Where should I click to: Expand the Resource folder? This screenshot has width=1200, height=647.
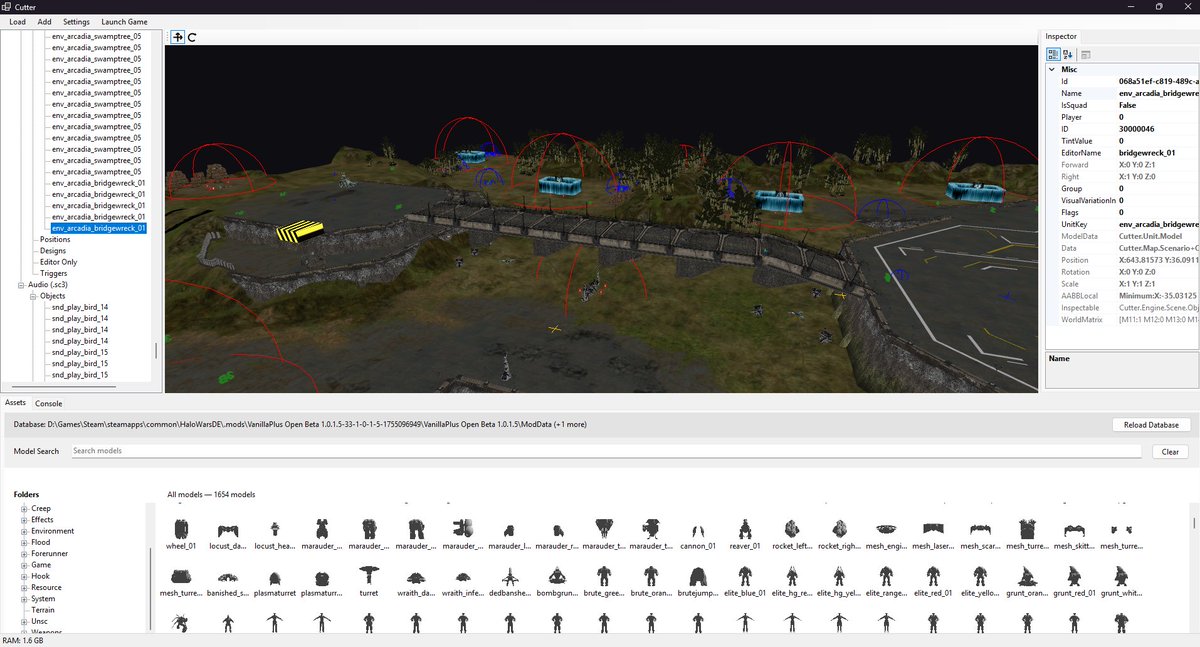tap(24, 587)
